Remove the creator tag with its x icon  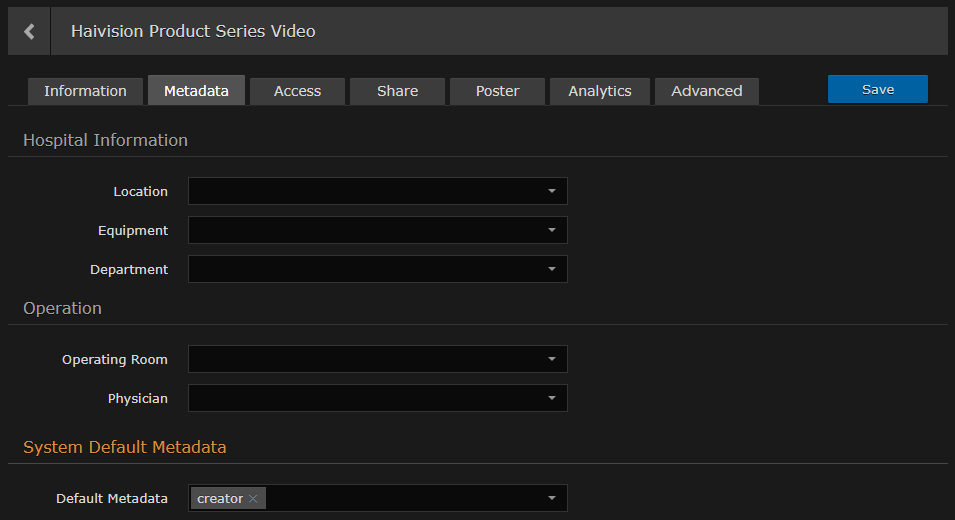253,499
